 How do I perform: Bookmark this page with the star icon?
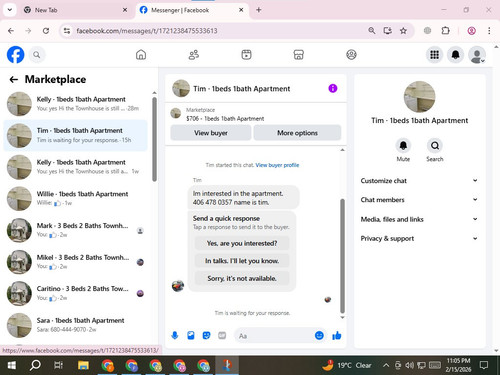coord(403,31)
